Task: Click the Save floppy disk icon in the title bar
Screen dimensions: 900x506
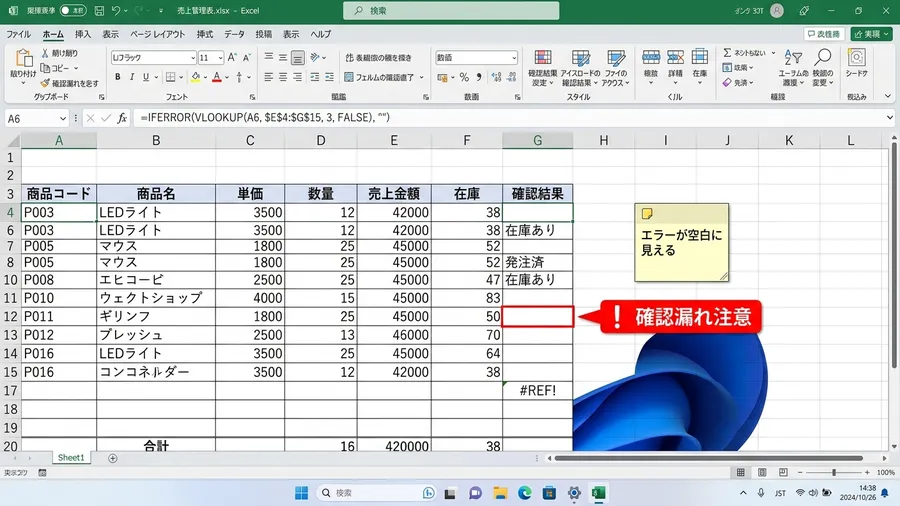Action: [x=99, y=10]
